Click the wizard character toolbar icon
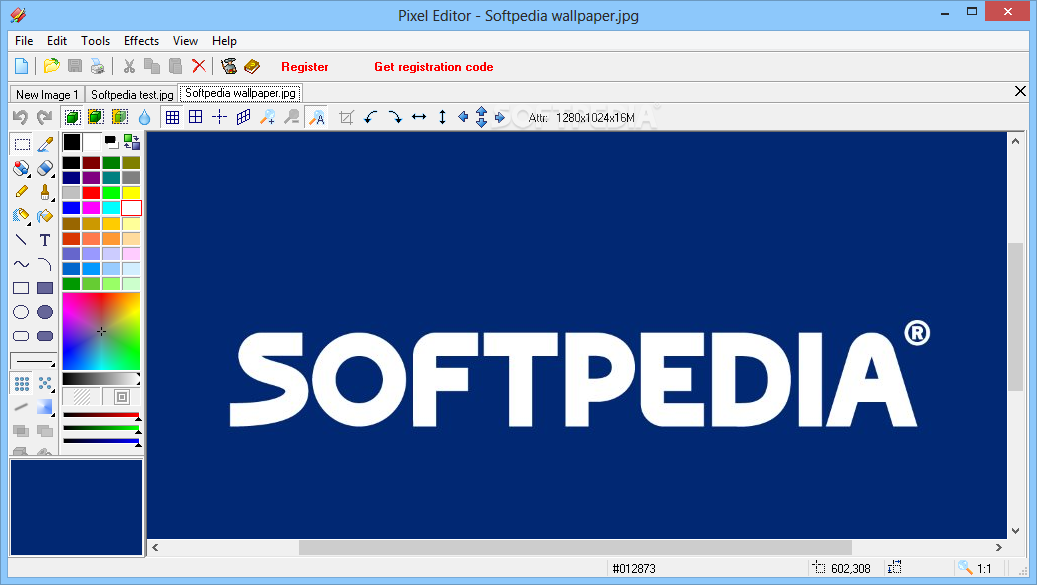This screenshot has height=585, width=1037. coord(229,66)
